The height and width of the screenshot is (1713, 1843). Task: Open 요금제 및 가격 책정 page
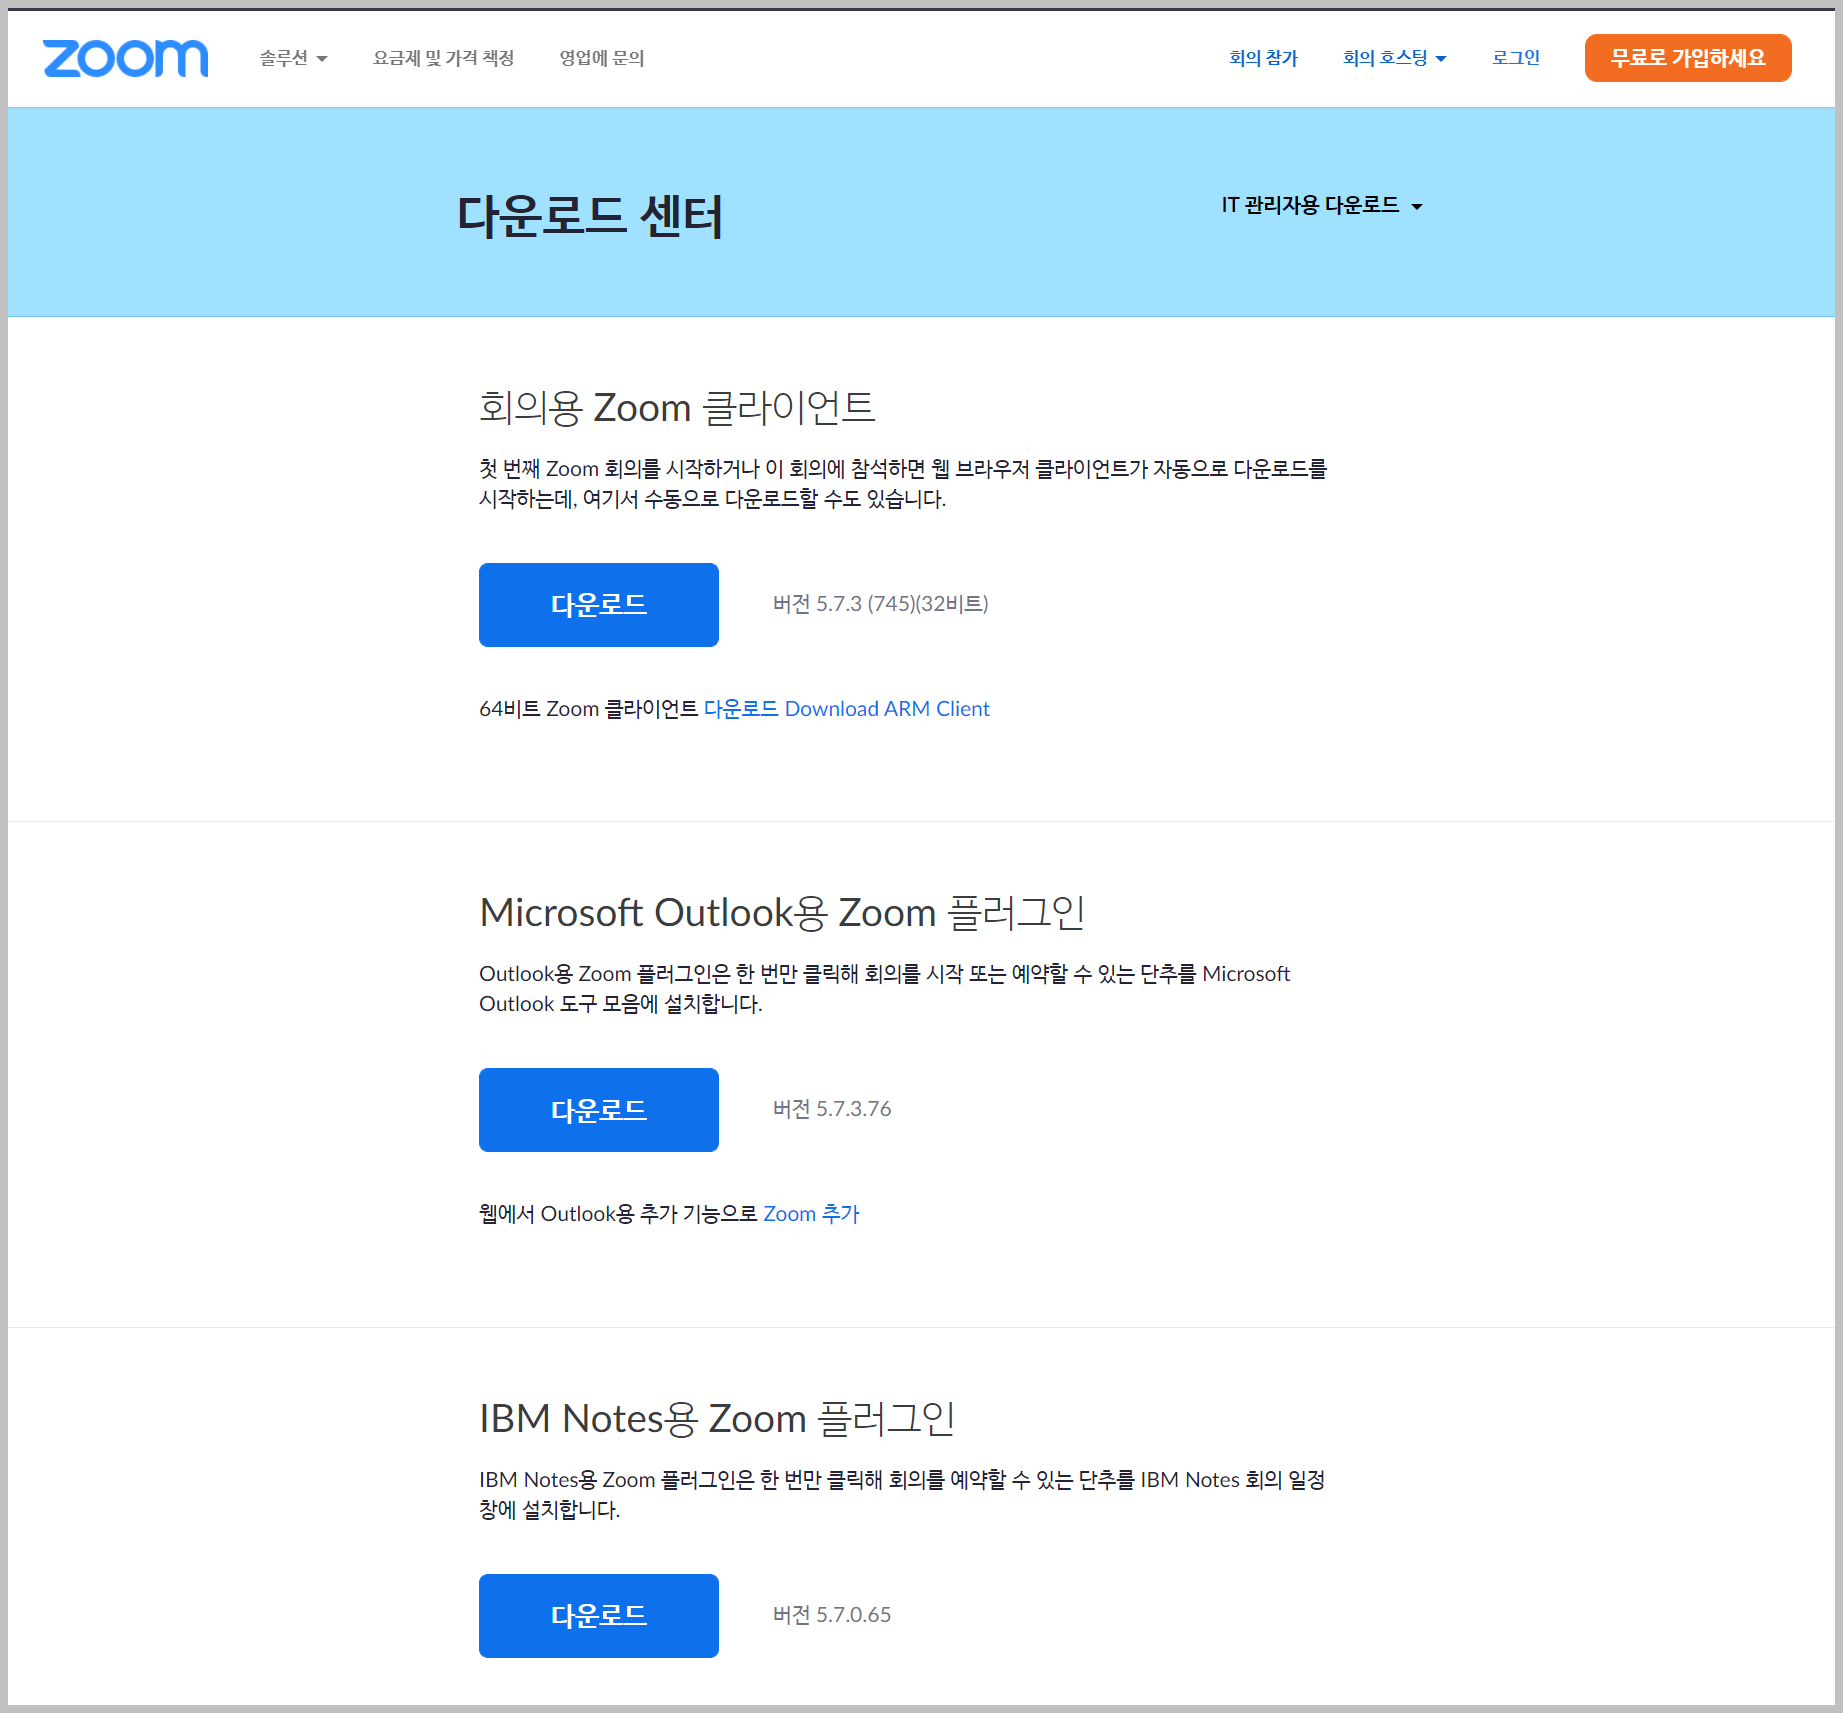[x=444, y=59]
